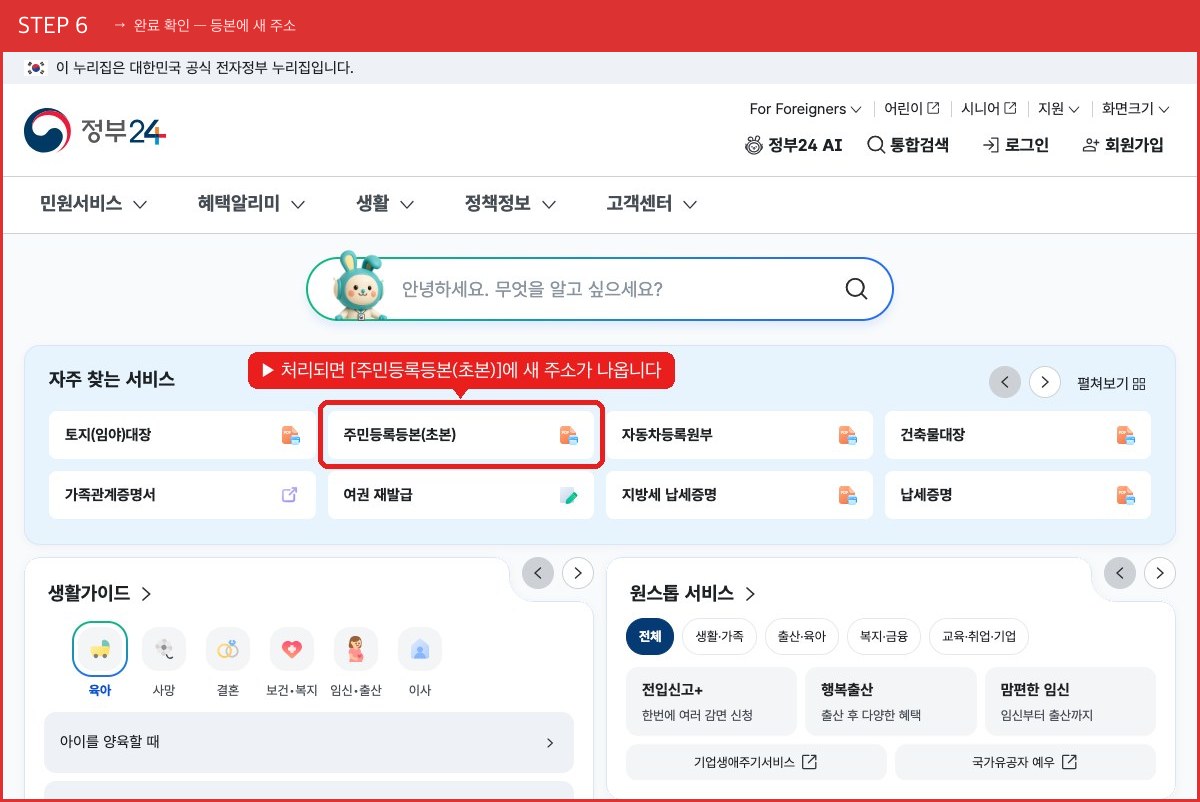Select the 임신·출산 icon
The image size is (1200, 802).
click(x=356, y=650)
